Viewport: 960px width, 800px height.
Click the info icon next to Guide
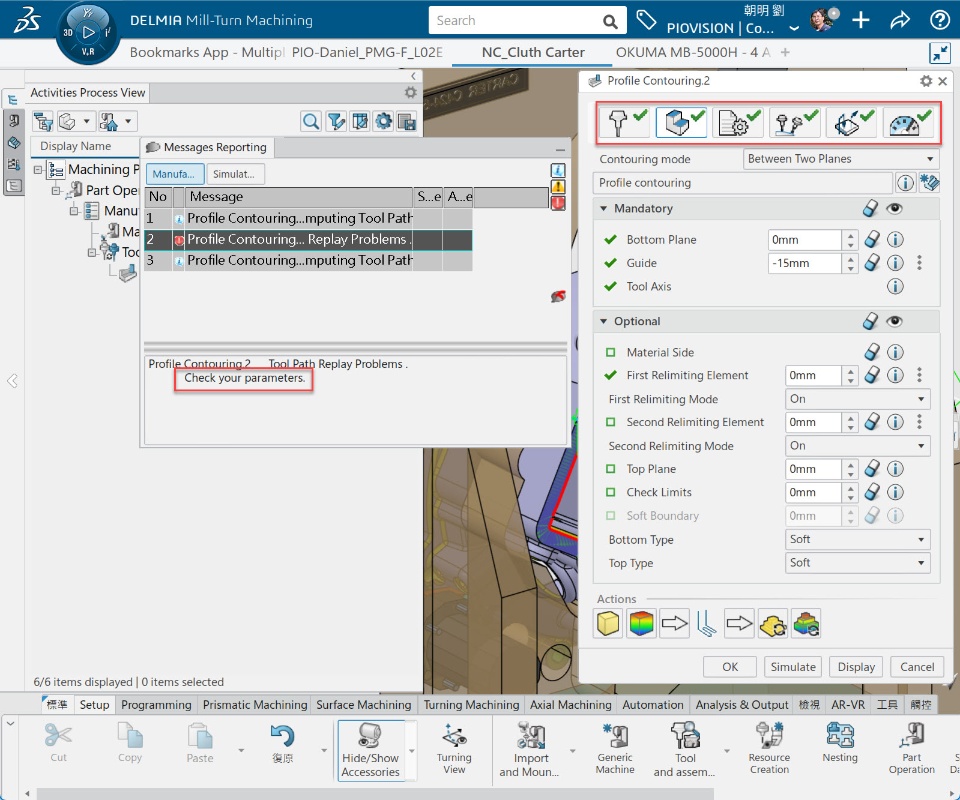[895, 263]
